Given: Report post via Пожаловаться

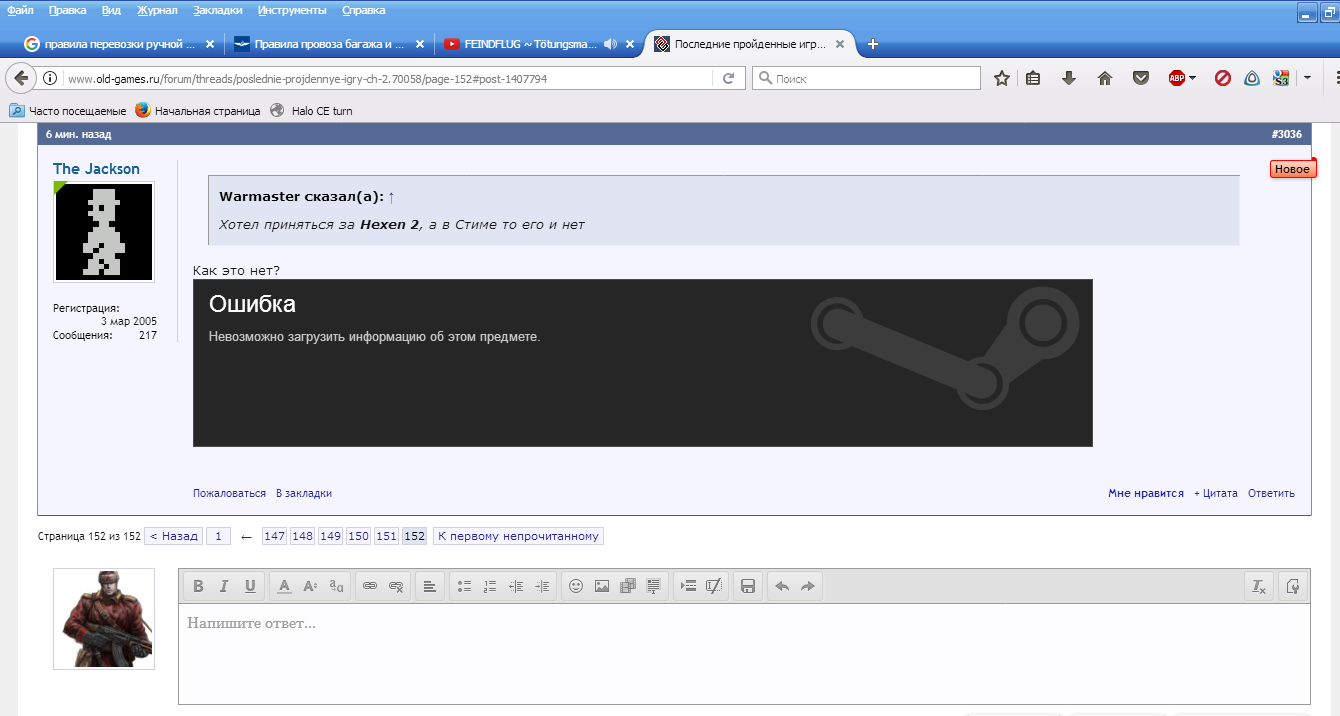Looking at the screenshot, I should coord(229,493).
